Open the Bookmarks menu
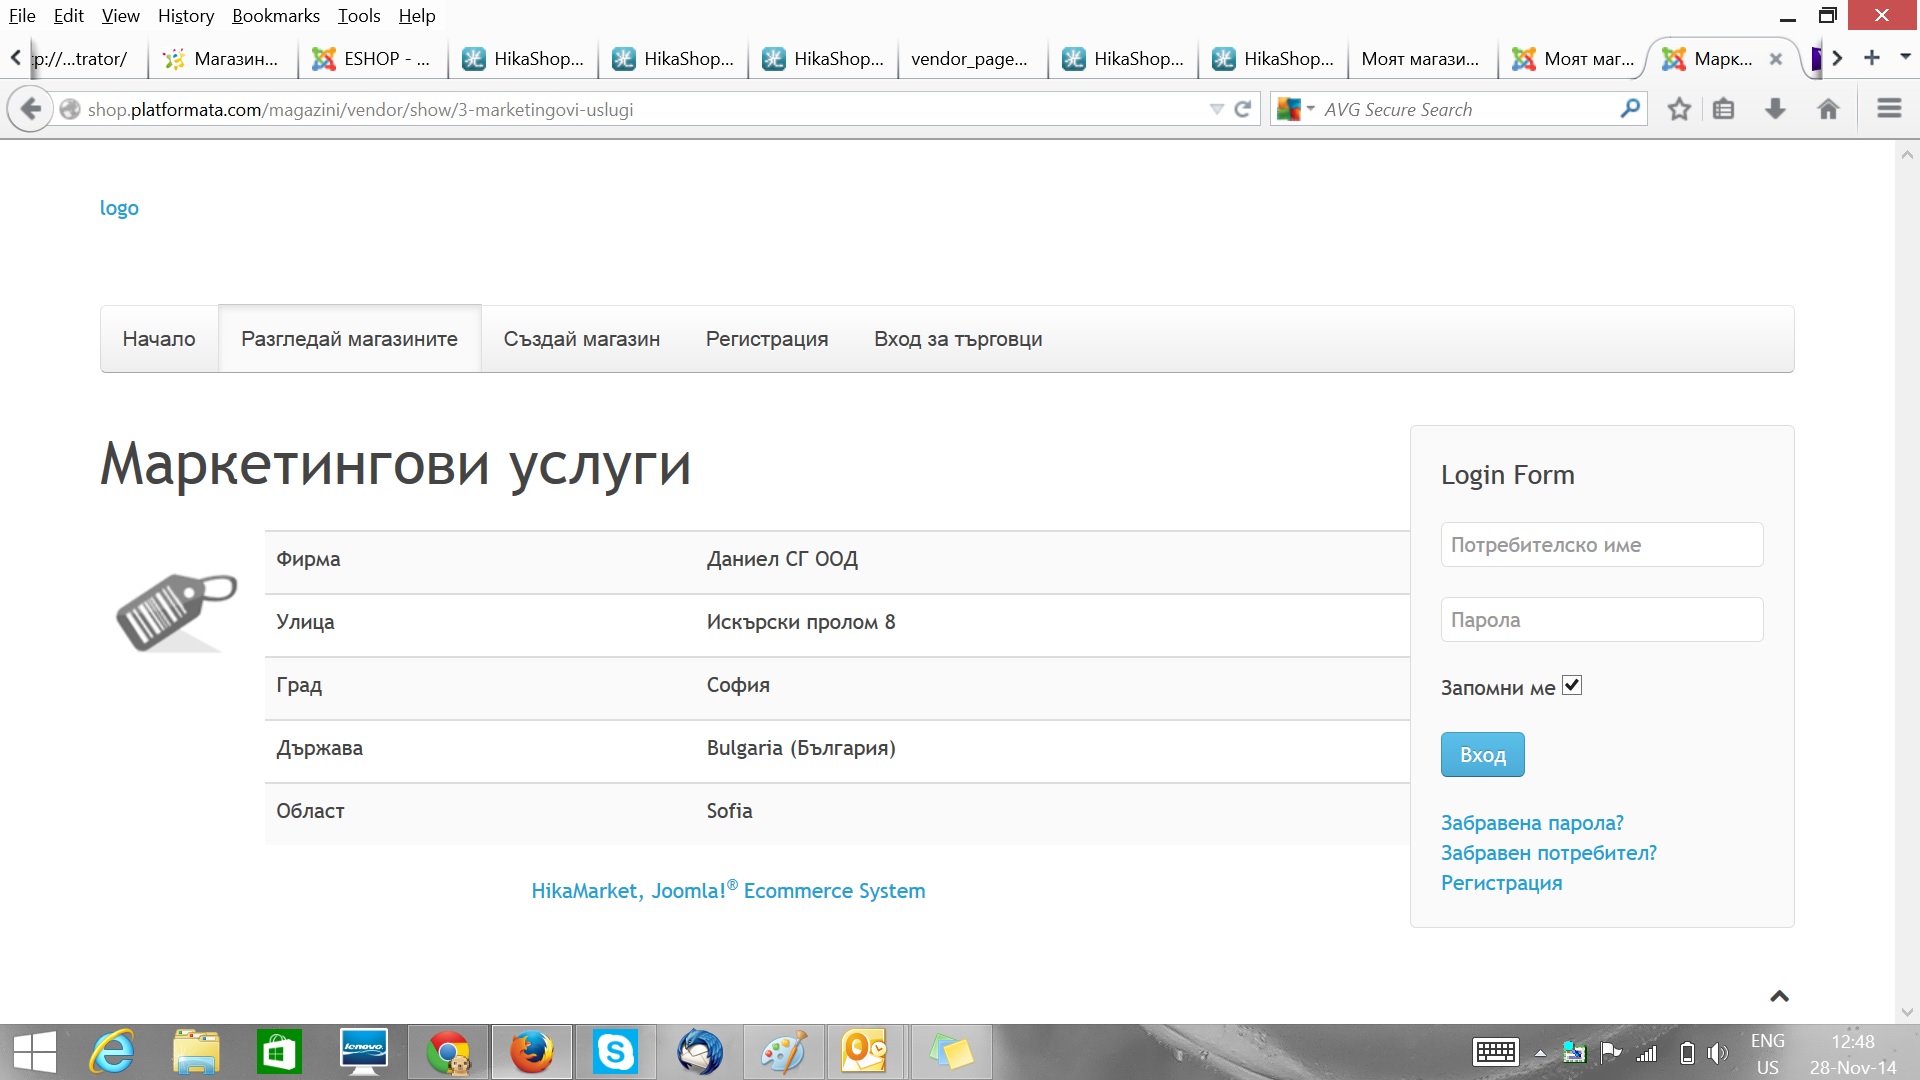Image resolution: width=1920 pixels, height=1080 pixels. point(275,15)
